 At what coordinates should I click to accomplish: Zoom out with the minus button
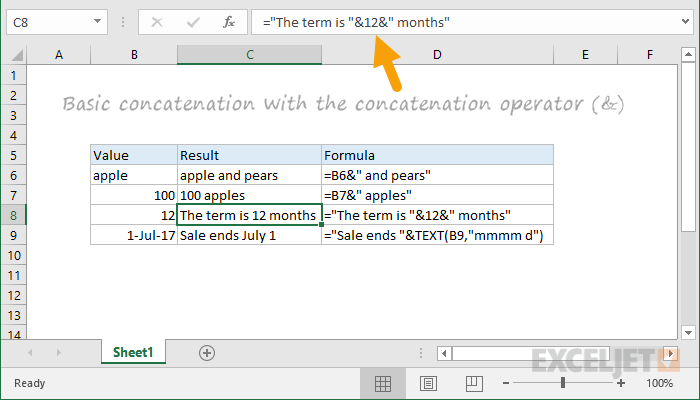506,383
